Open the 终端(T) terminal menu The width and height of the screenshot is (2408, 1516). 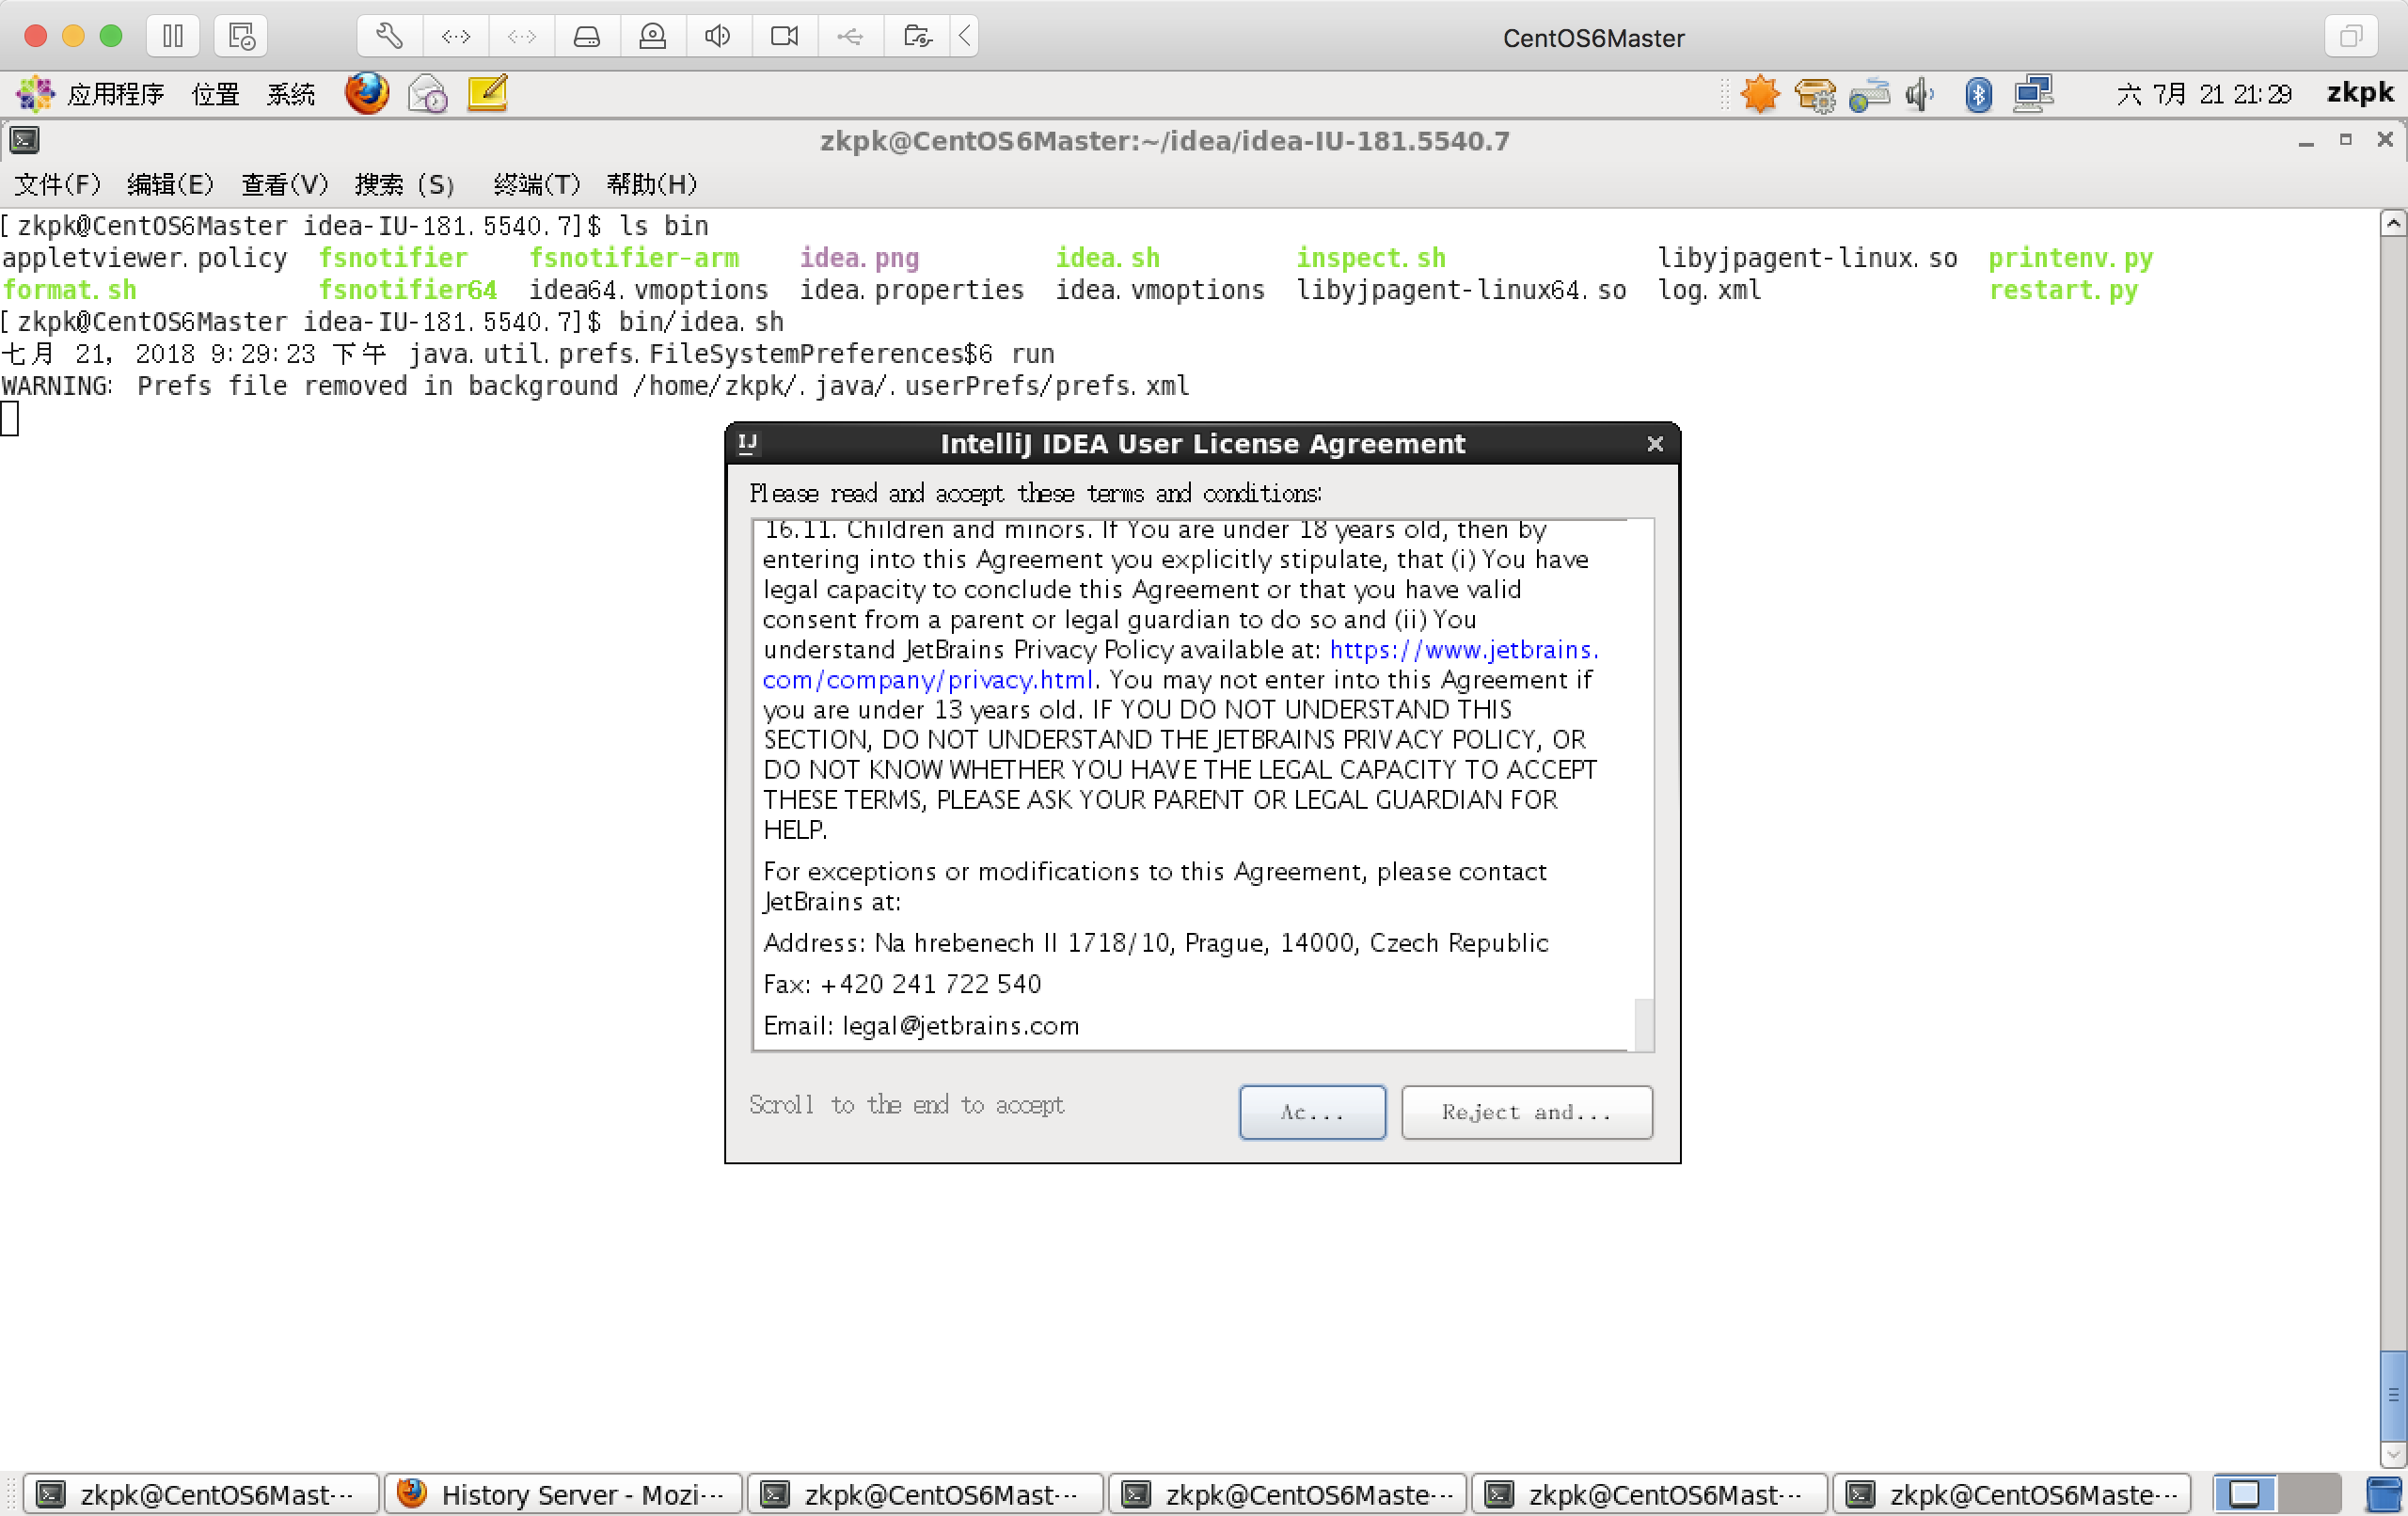pyautogui.click(x=536, y=184)
